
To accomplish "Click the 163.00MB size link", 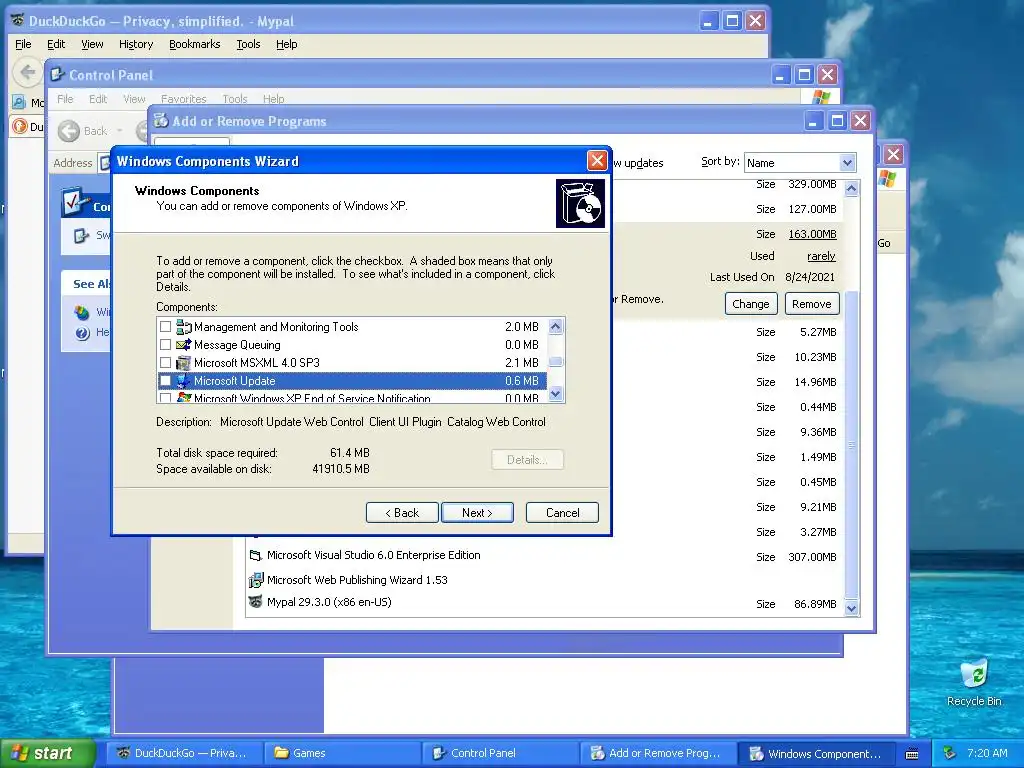I will [x=812, y=234].
